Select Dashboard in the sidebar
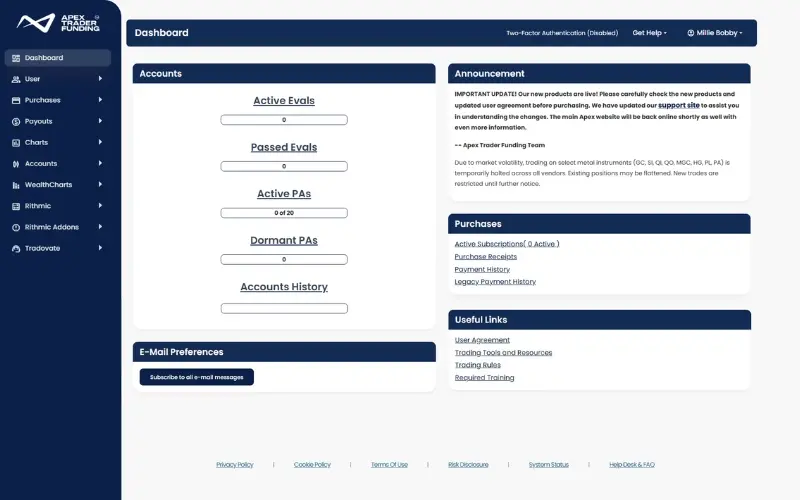 coord(58,58)
